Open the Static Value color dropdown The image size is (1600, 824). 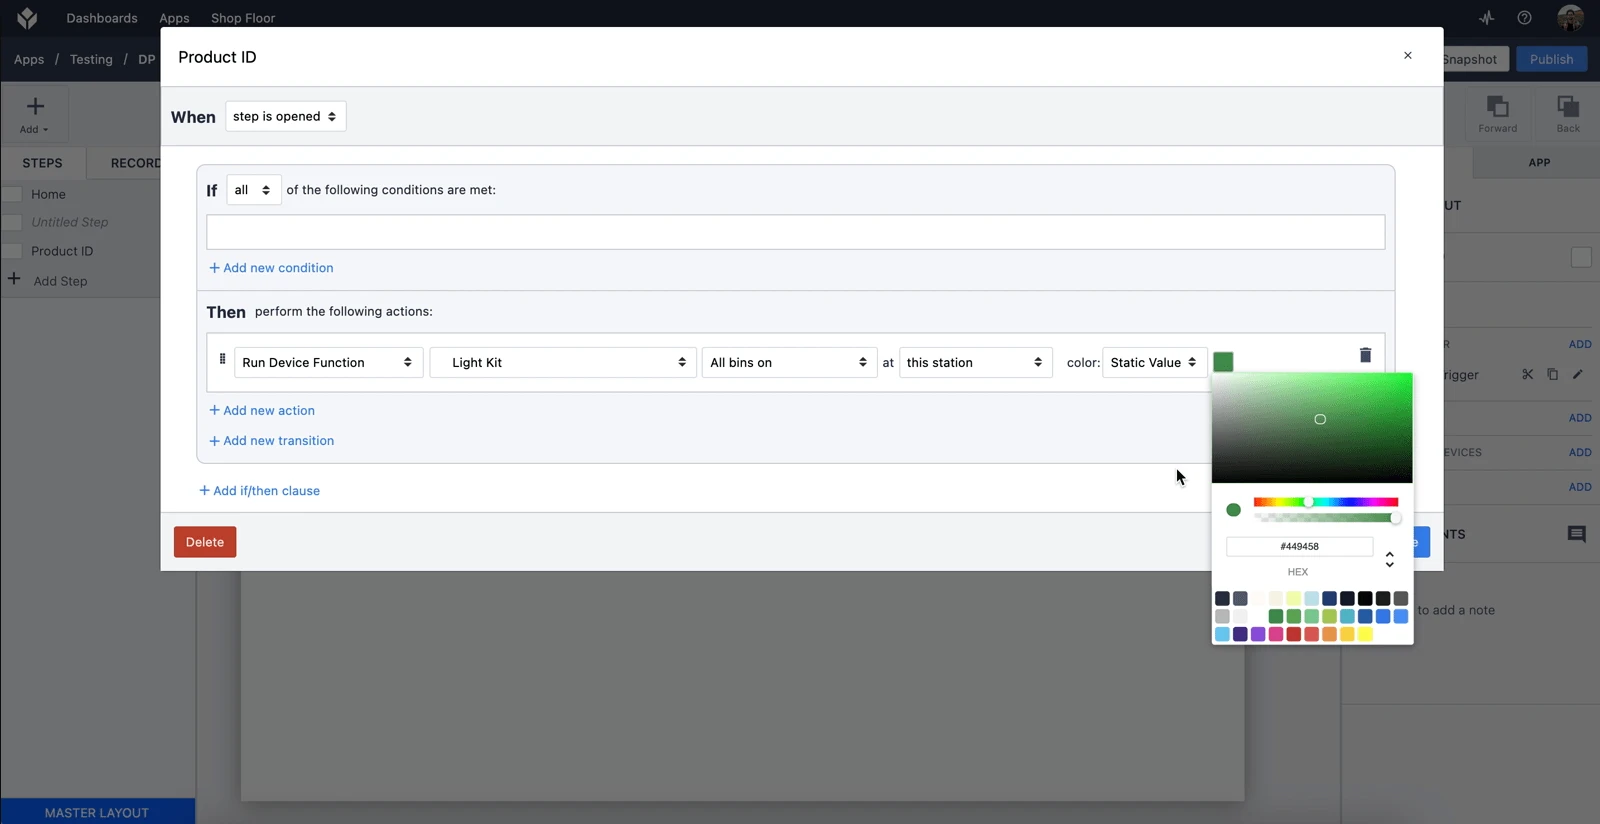[x=1154, y=362]
